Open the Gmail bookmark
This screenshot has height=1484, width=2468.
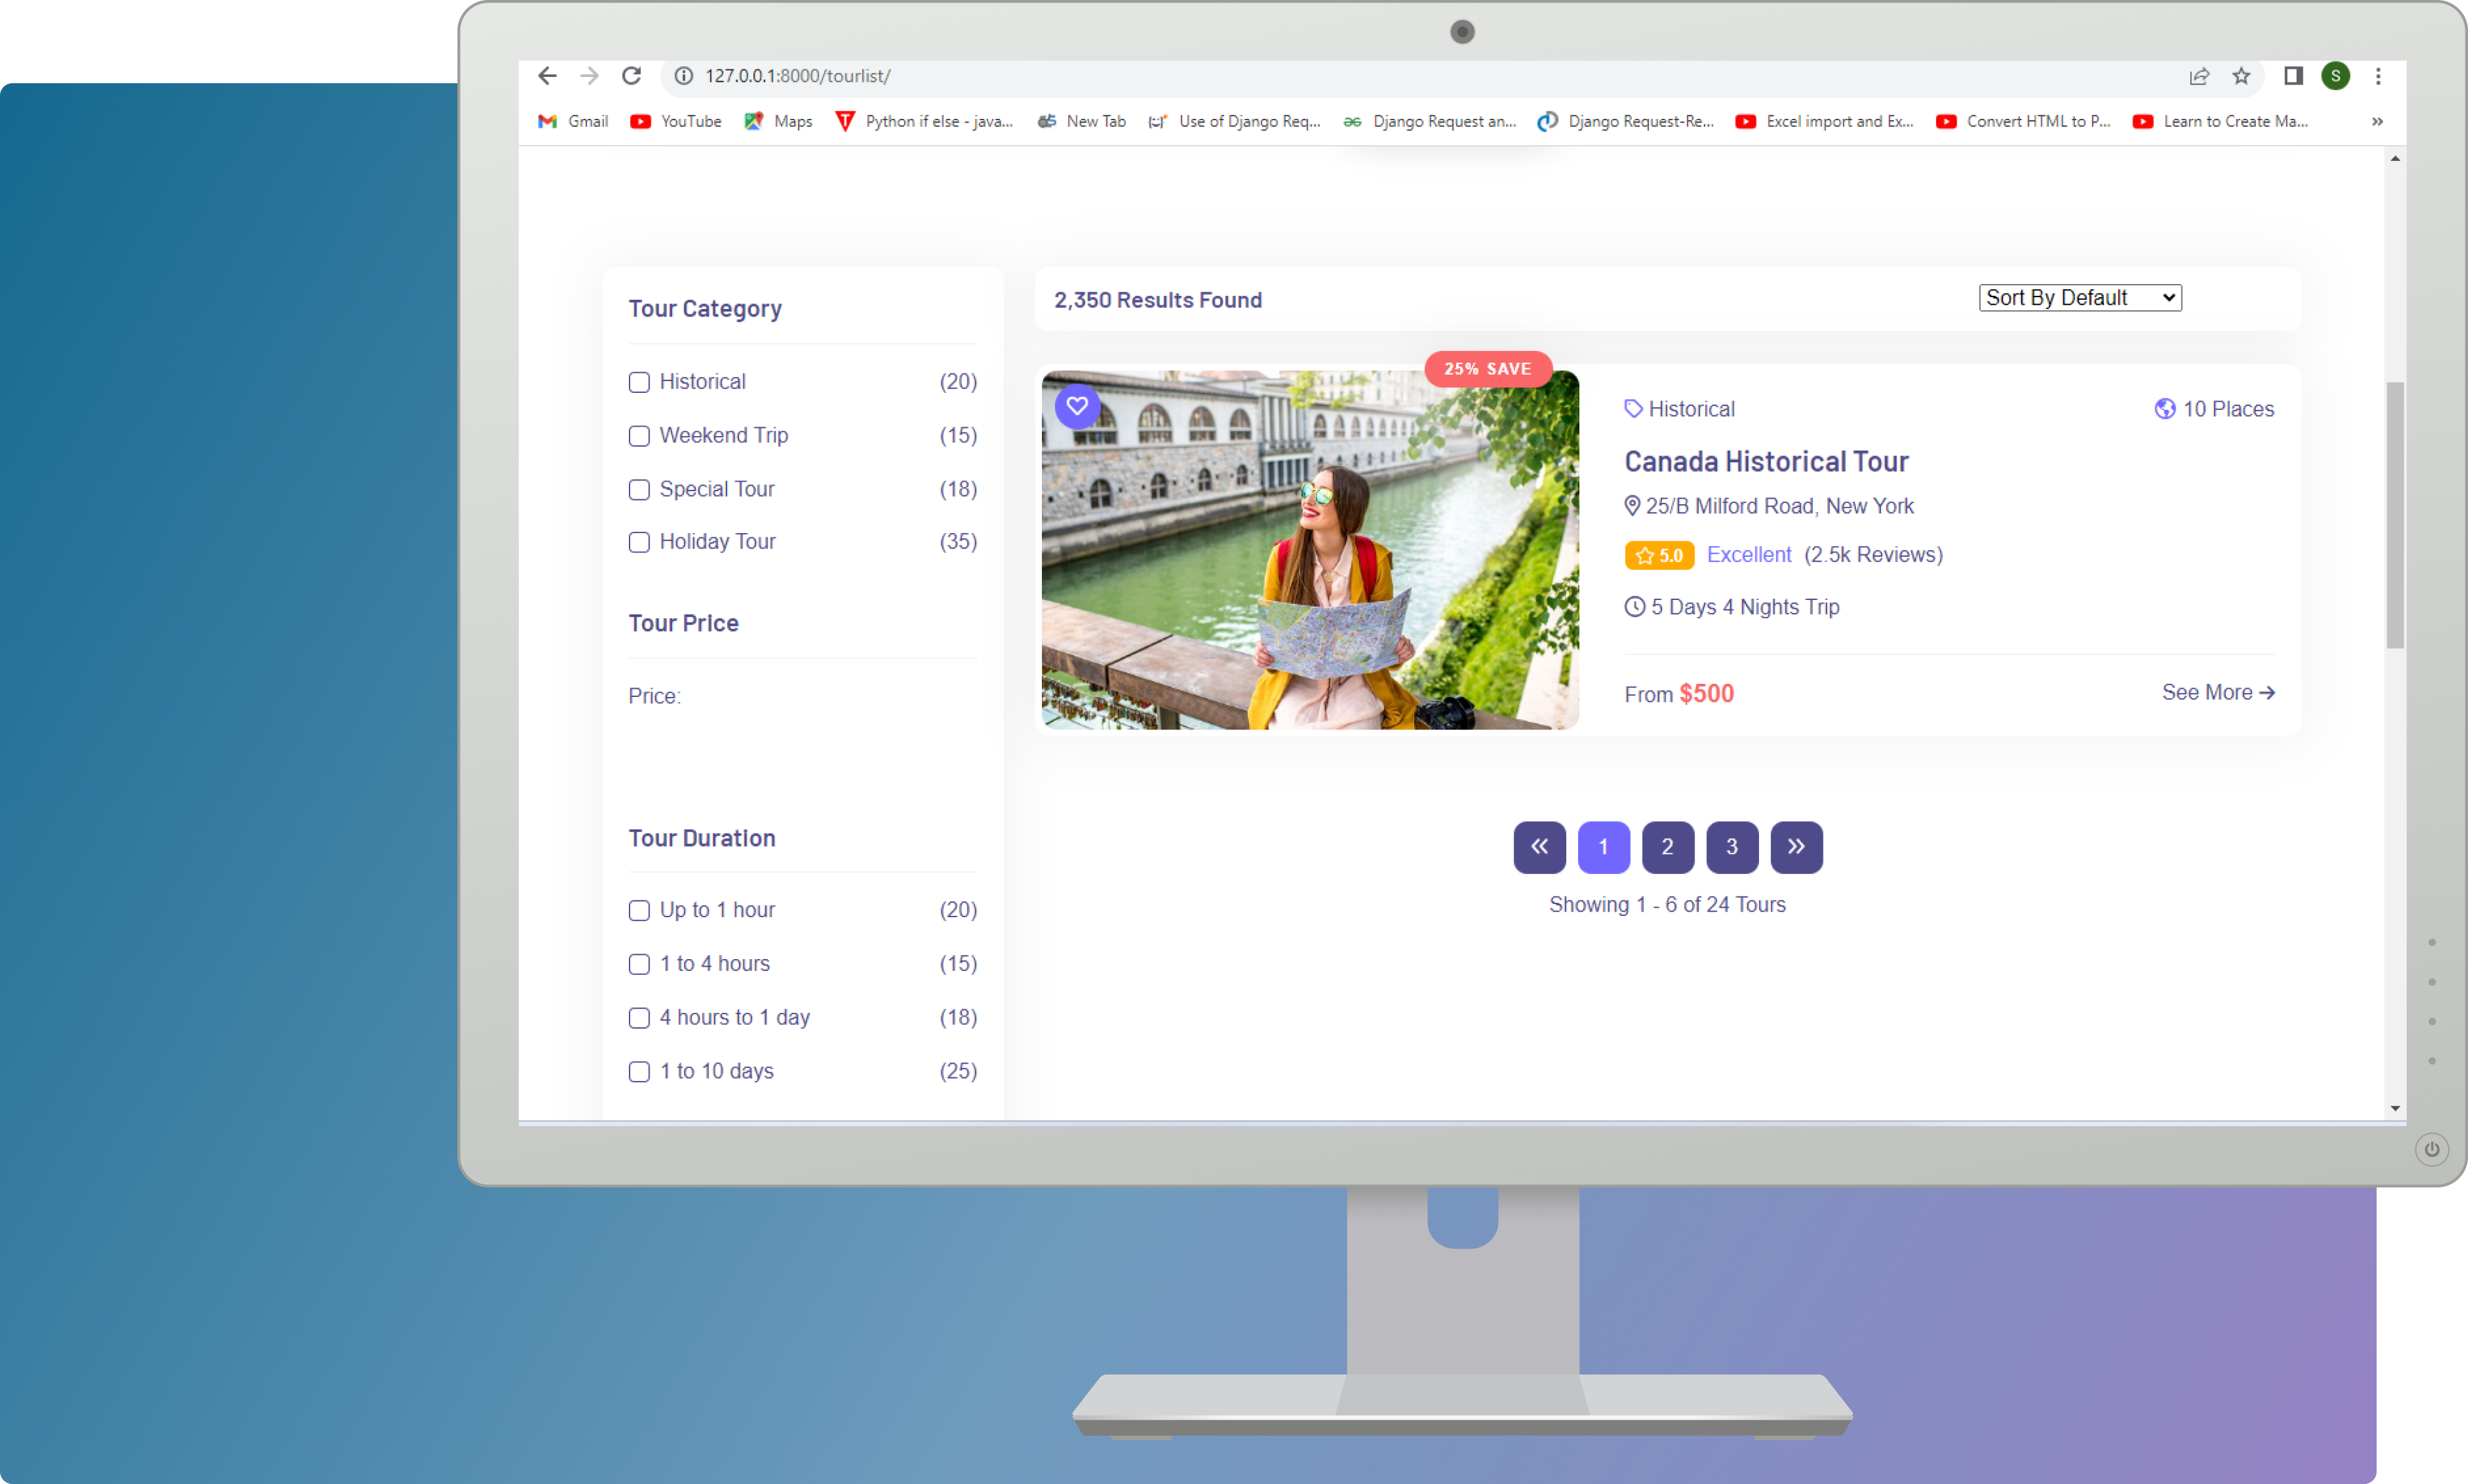pyautogui.click(x=573, y=121)
